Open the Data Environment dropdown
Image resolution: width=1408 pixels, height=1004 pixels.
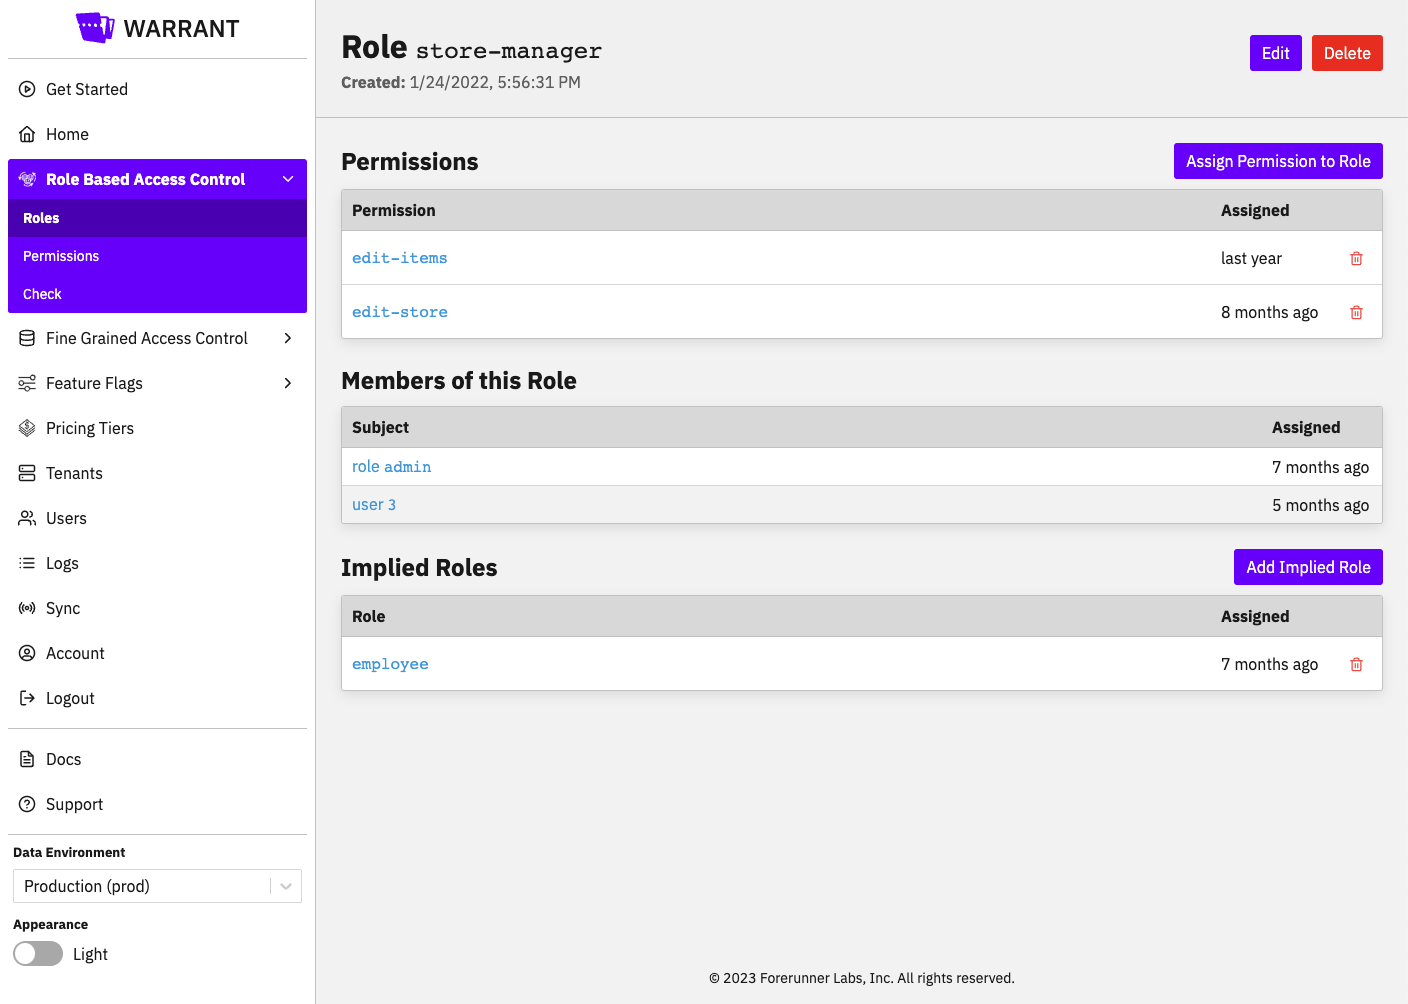pos(157,886)
